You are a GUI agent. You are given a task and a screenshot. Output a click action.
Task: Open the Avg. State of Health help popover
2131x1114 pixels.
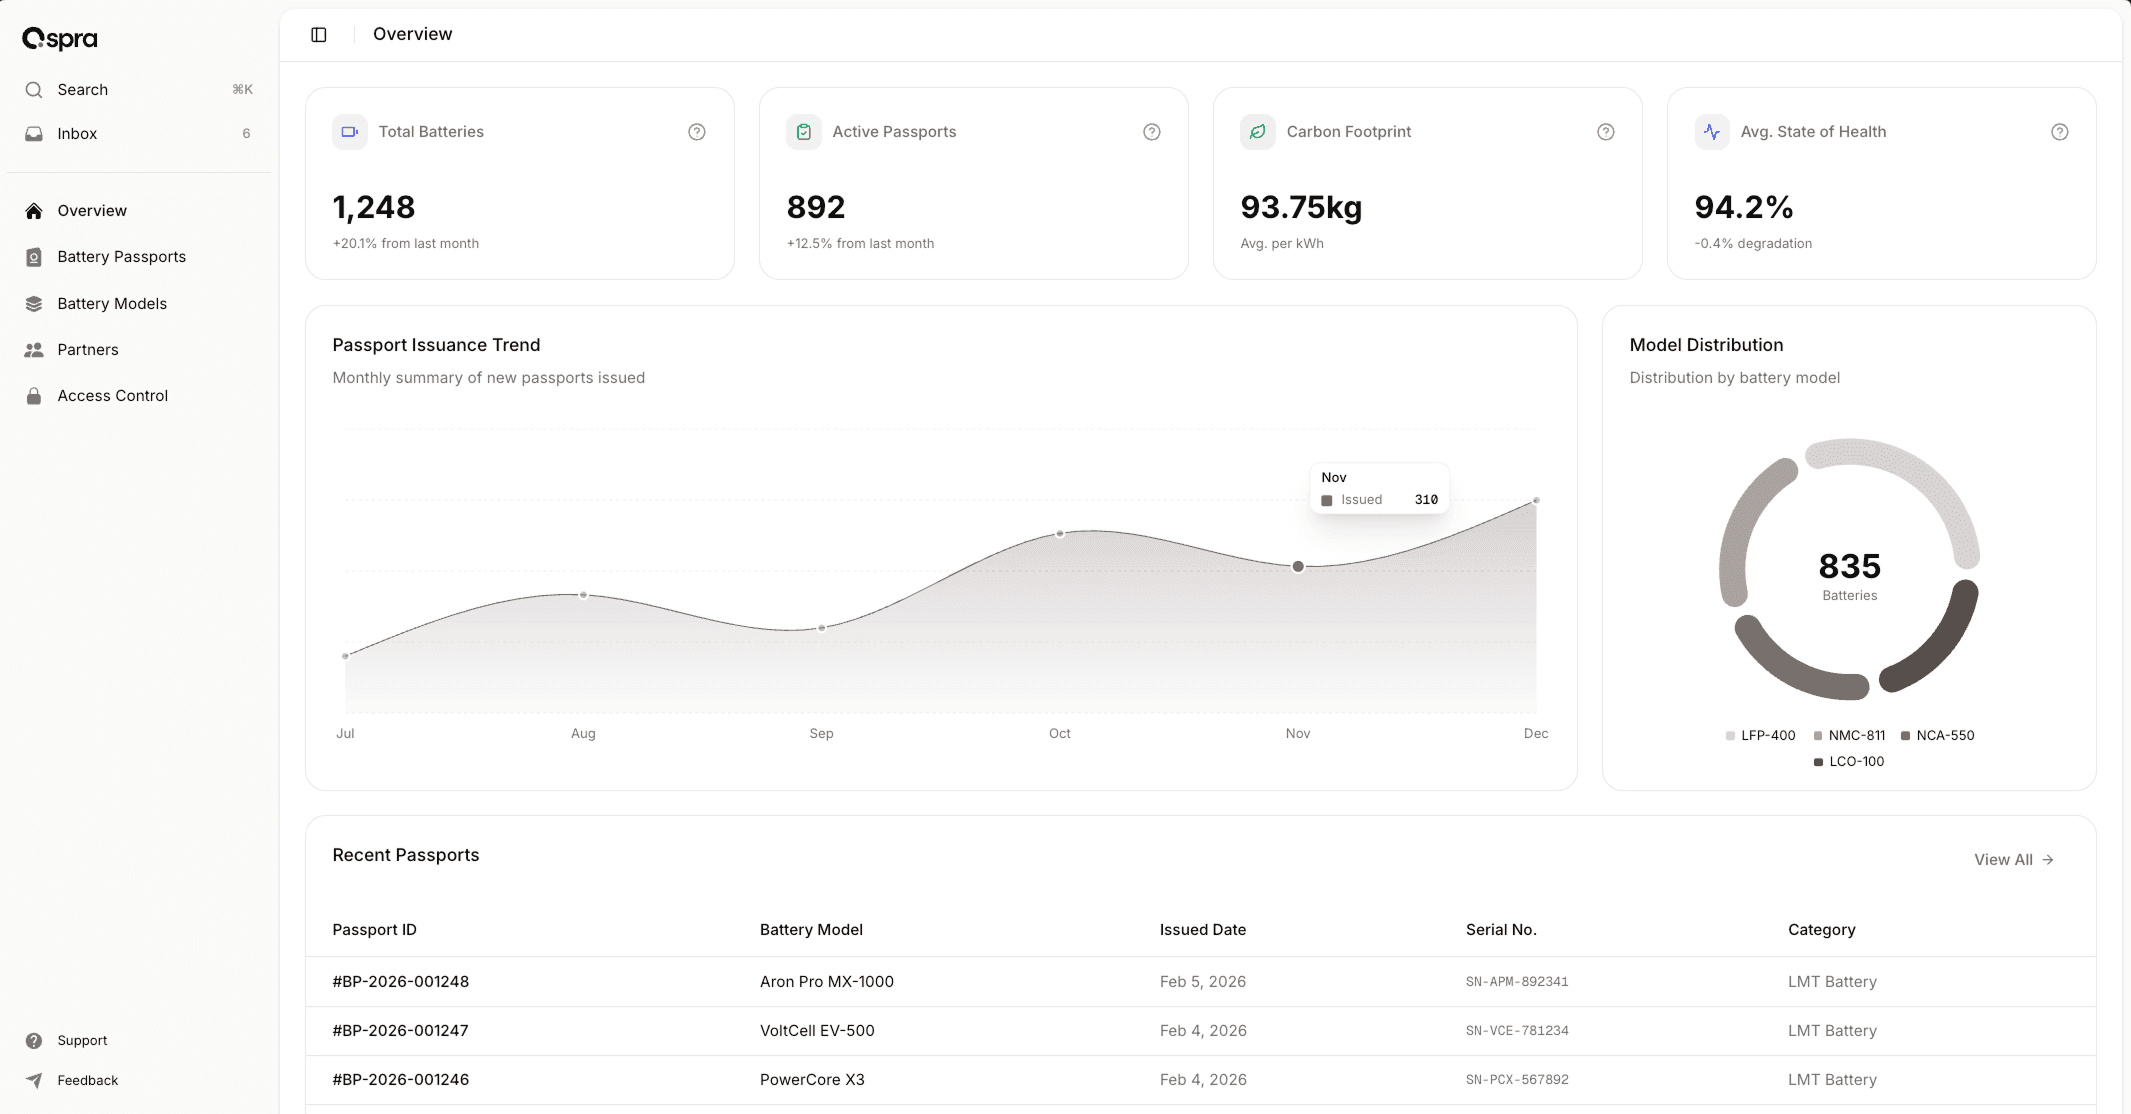2059,131
